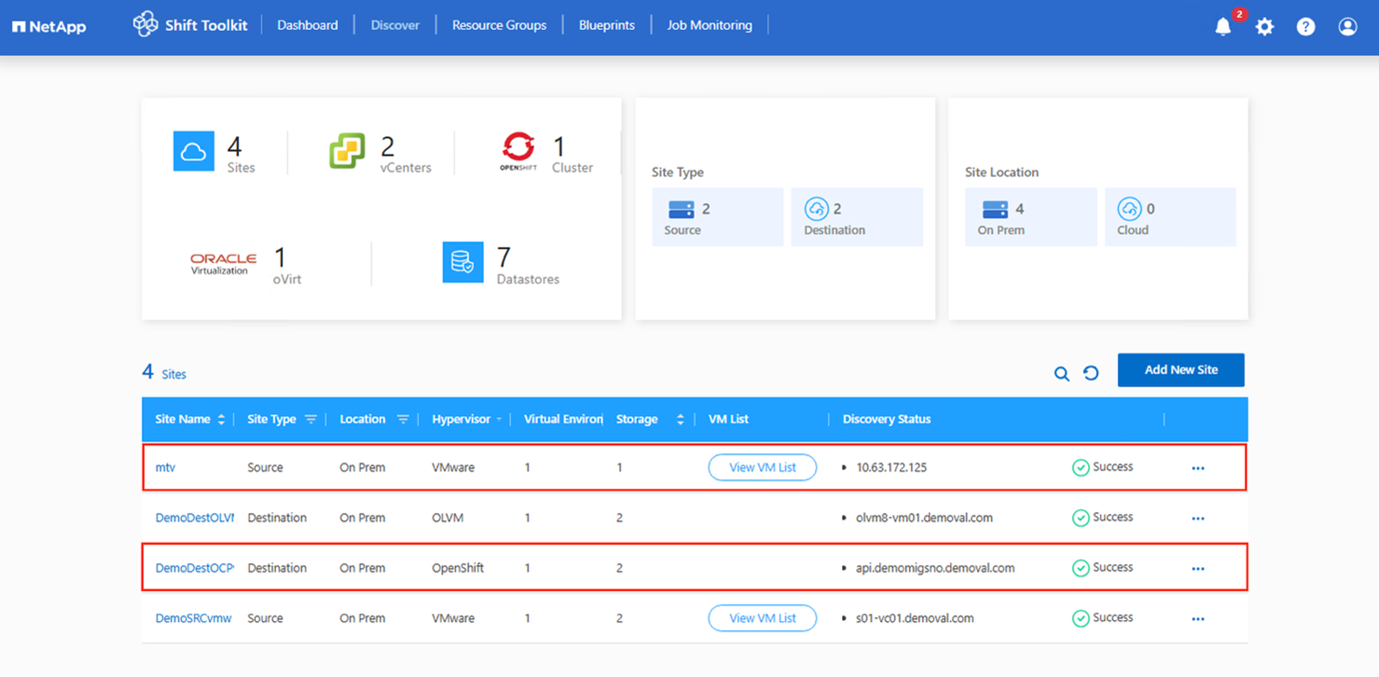The width and height of the screenshot is (1379, 677).
Task: Refresh the sites list icon
Action: coord(1091,373)
